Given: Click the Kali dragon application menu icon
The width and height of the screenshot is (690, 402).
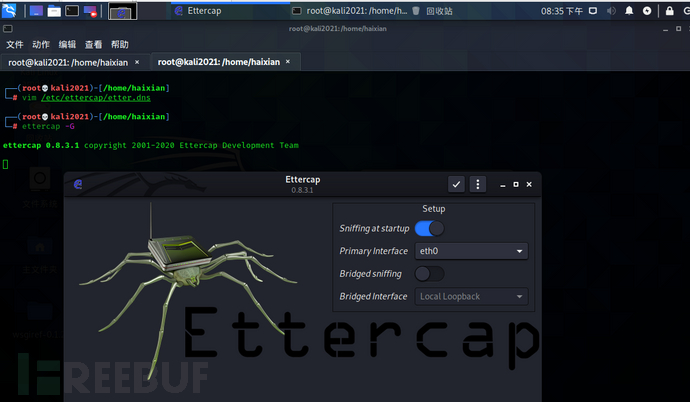Looking at the screenshot, I should click(x=9, y=11).
